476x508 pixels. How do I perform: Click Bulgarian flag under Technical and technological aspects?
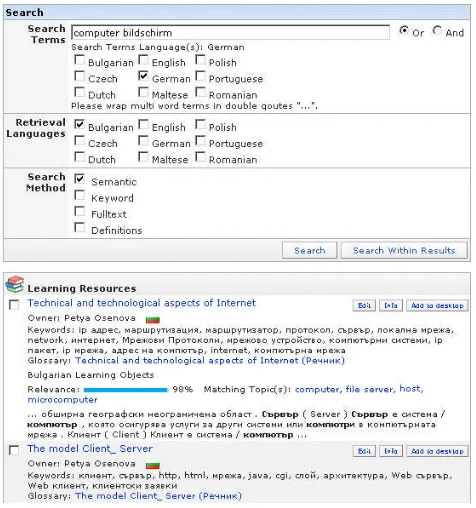point(153,319)
